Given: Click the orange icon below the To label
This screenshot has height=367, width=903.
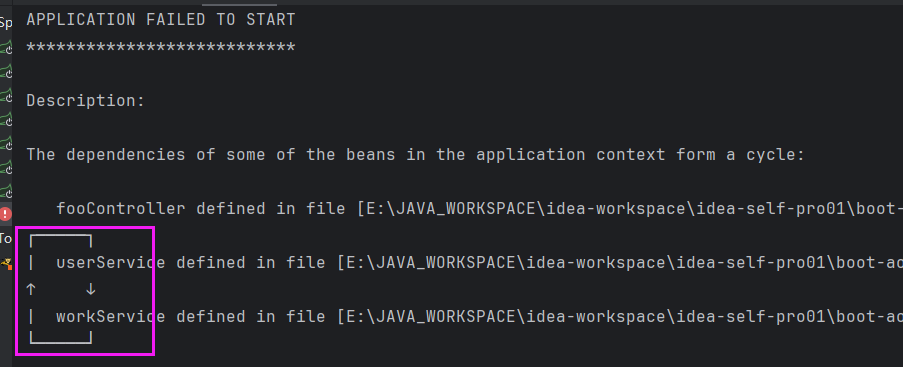Looking at the screenshot, I should tap(6, 264).
